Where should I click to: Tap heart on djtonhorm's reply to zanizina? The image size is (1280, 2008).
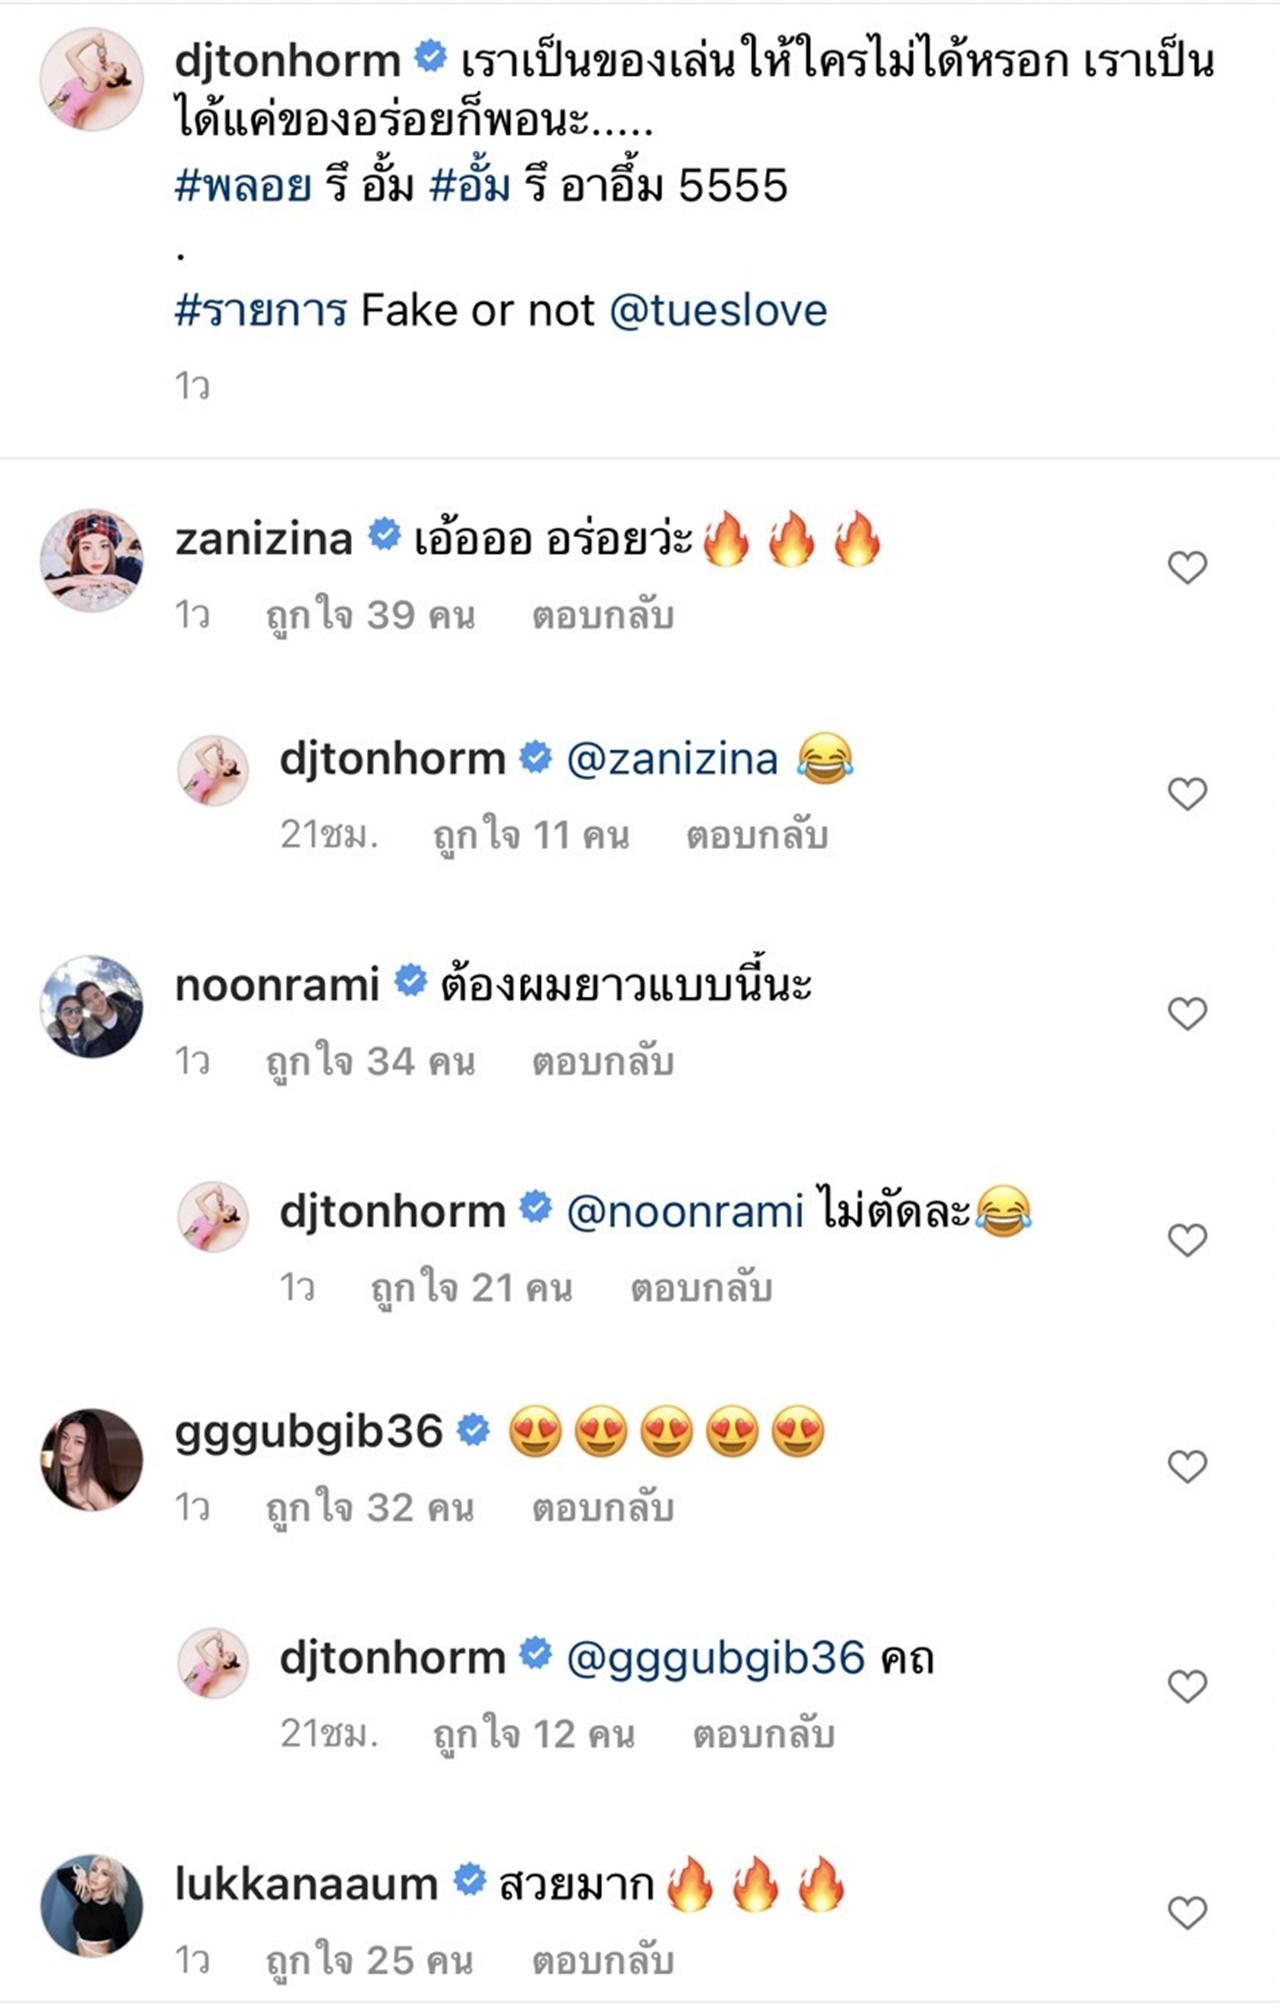click(x=1187, y=794)
